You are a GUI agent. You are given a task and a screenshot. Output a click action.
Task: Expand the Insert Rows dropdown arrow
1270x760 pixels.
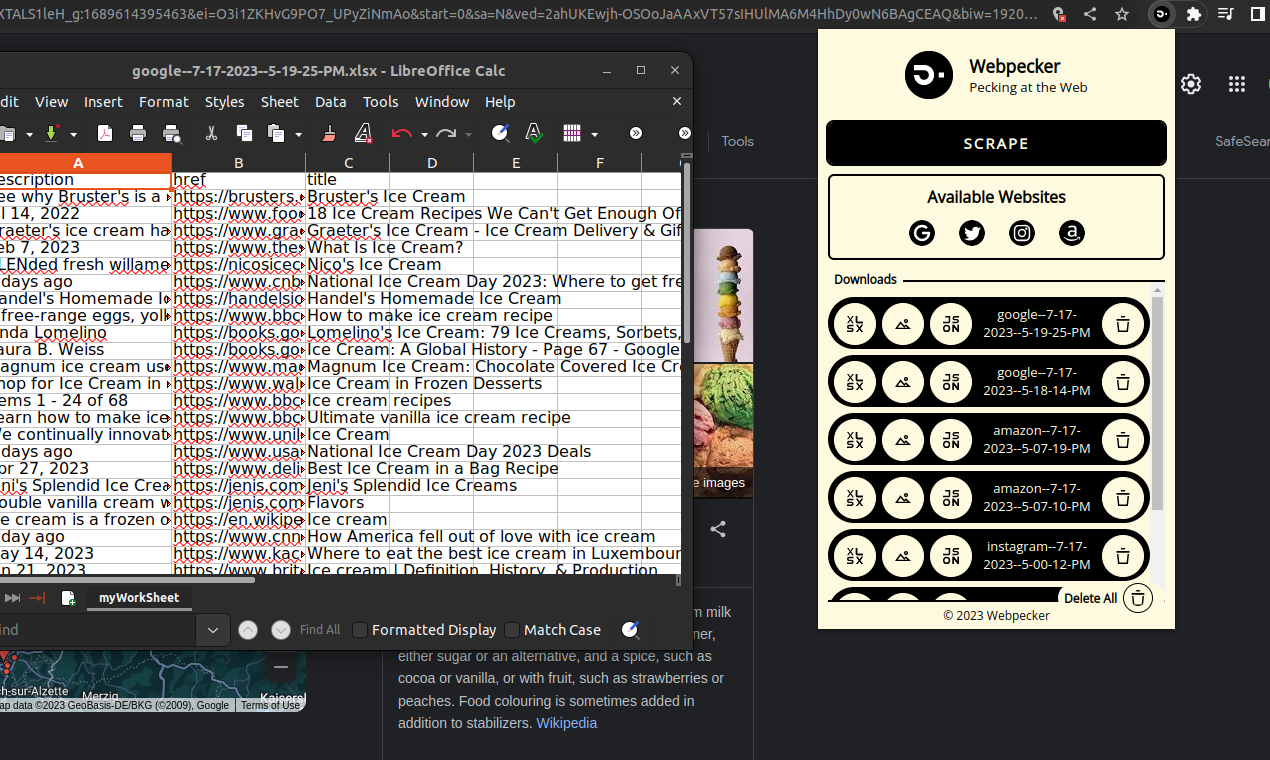[x=594, y=134]
